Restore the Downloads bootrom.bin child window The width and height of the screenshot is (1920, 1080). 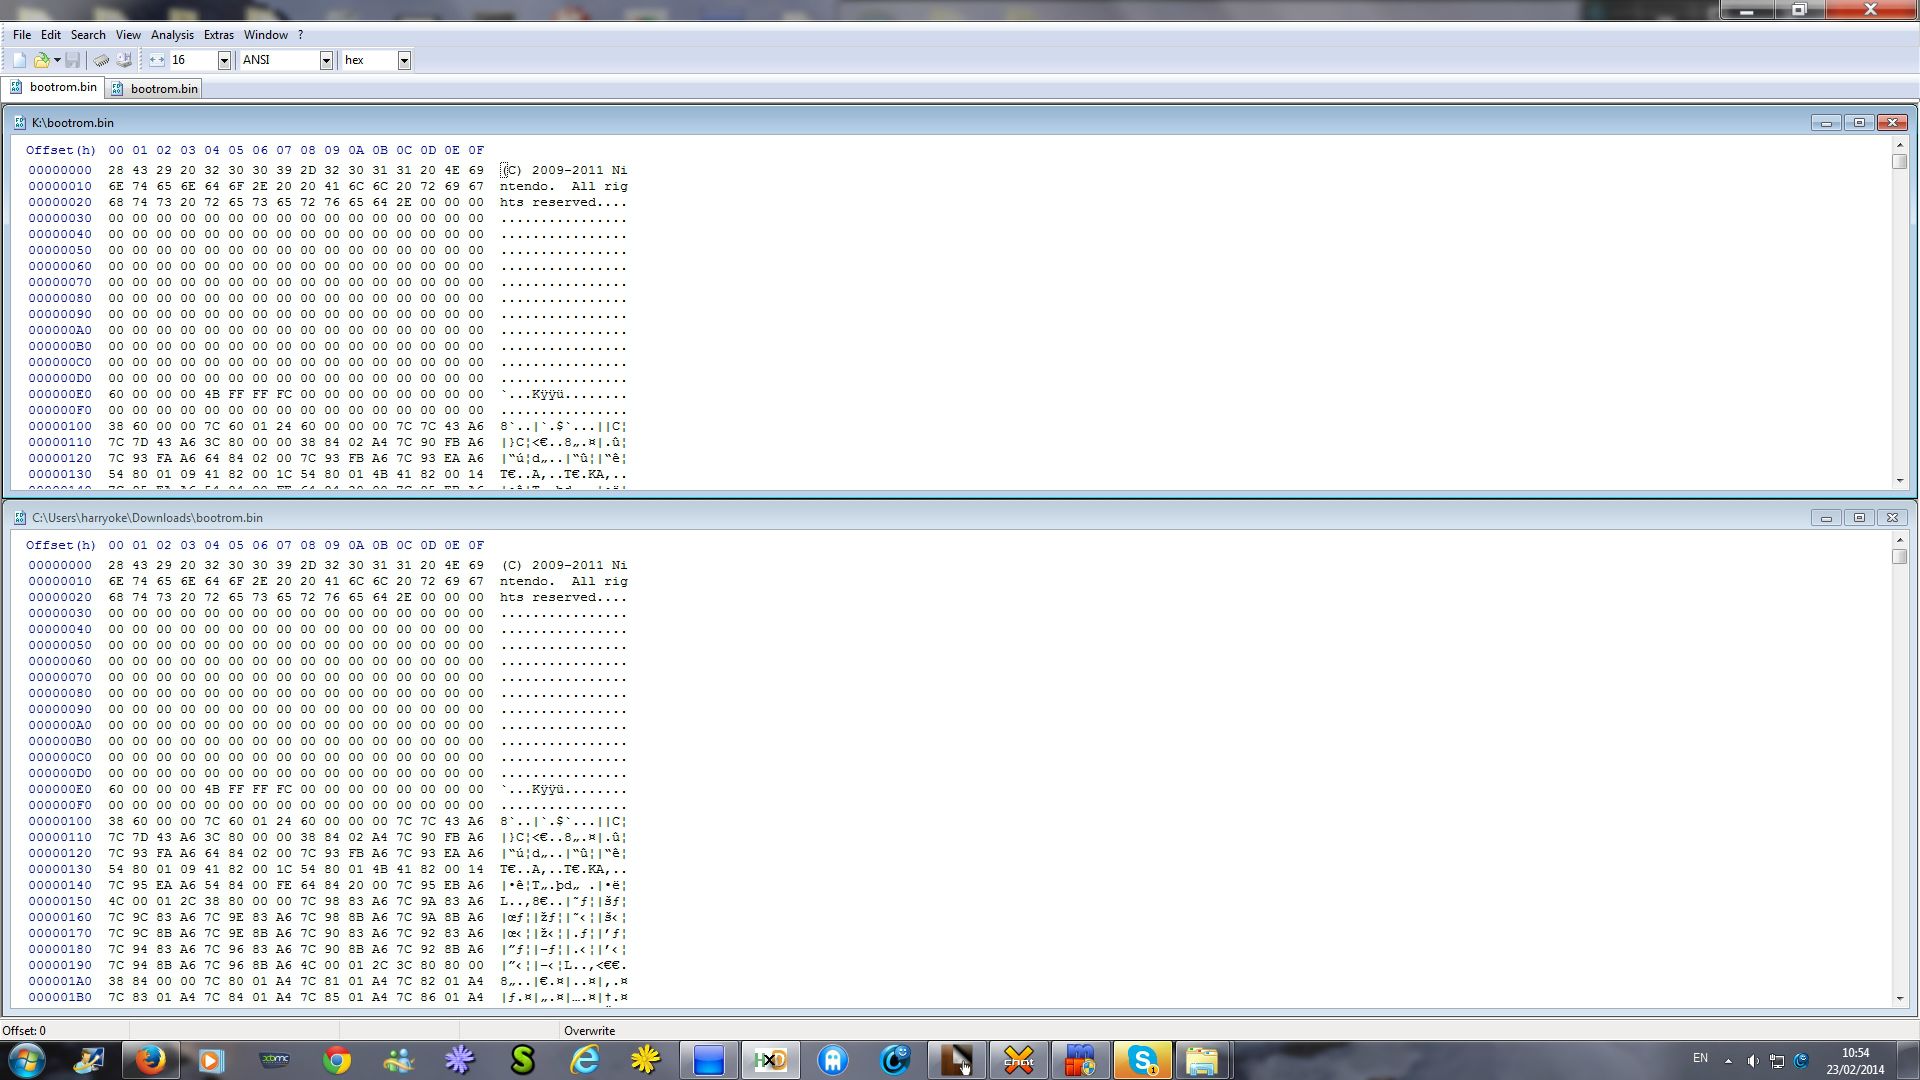coord(1859,518)
